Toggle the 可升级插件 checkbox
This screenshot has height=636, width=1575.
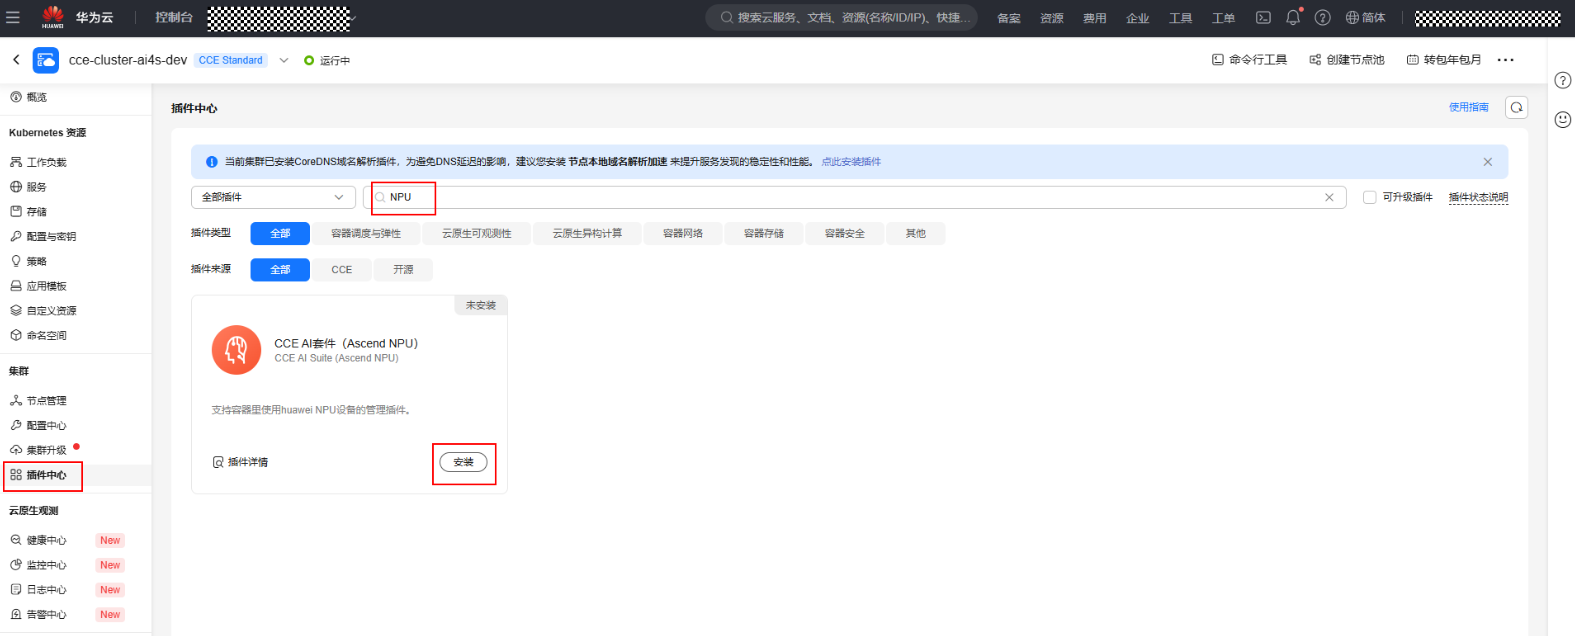click(1370, 197)
